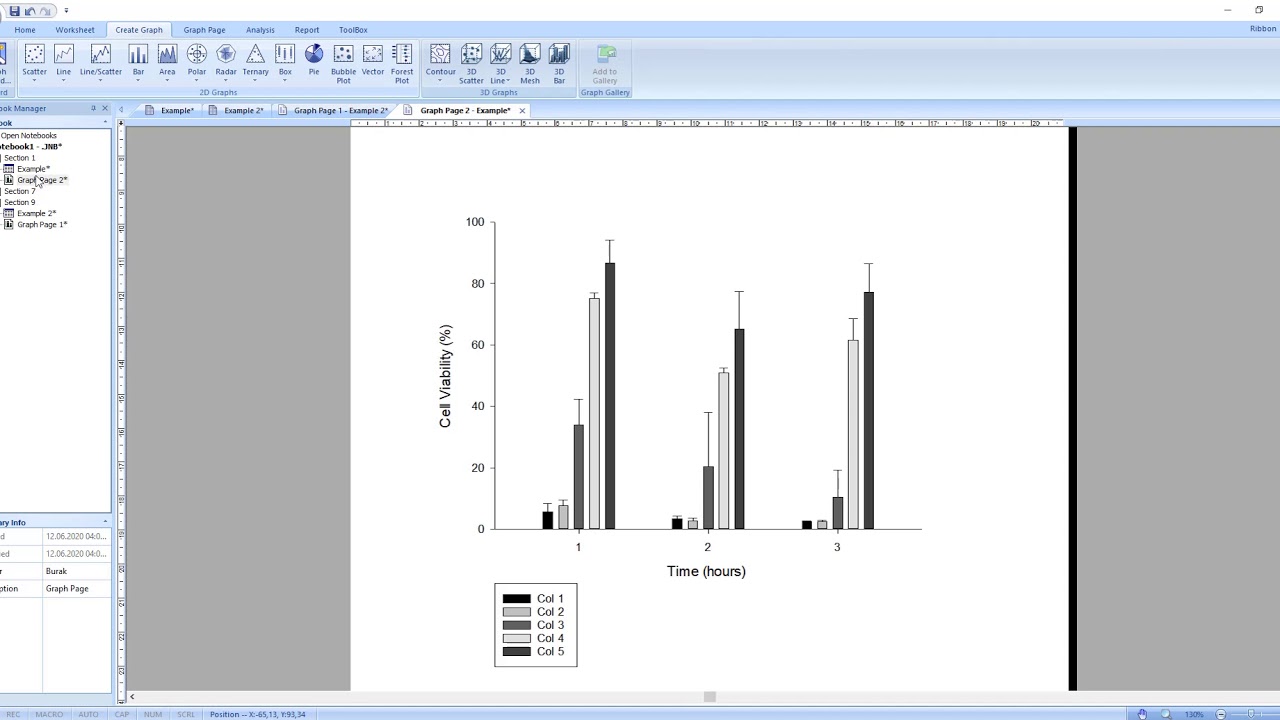Select Section 7 in notebook tree
This screenshot has height=720, width=1280.
pos(19,191)
